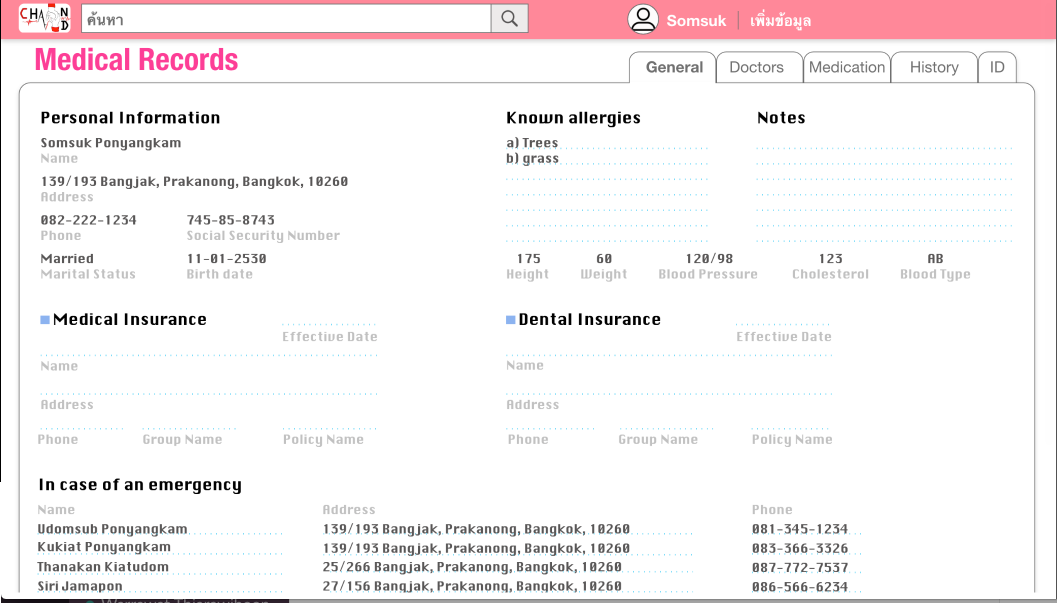Click the Dental Insurance Effective Date field
Screen dimensions: 1057x603
click(x=783, y=321)
